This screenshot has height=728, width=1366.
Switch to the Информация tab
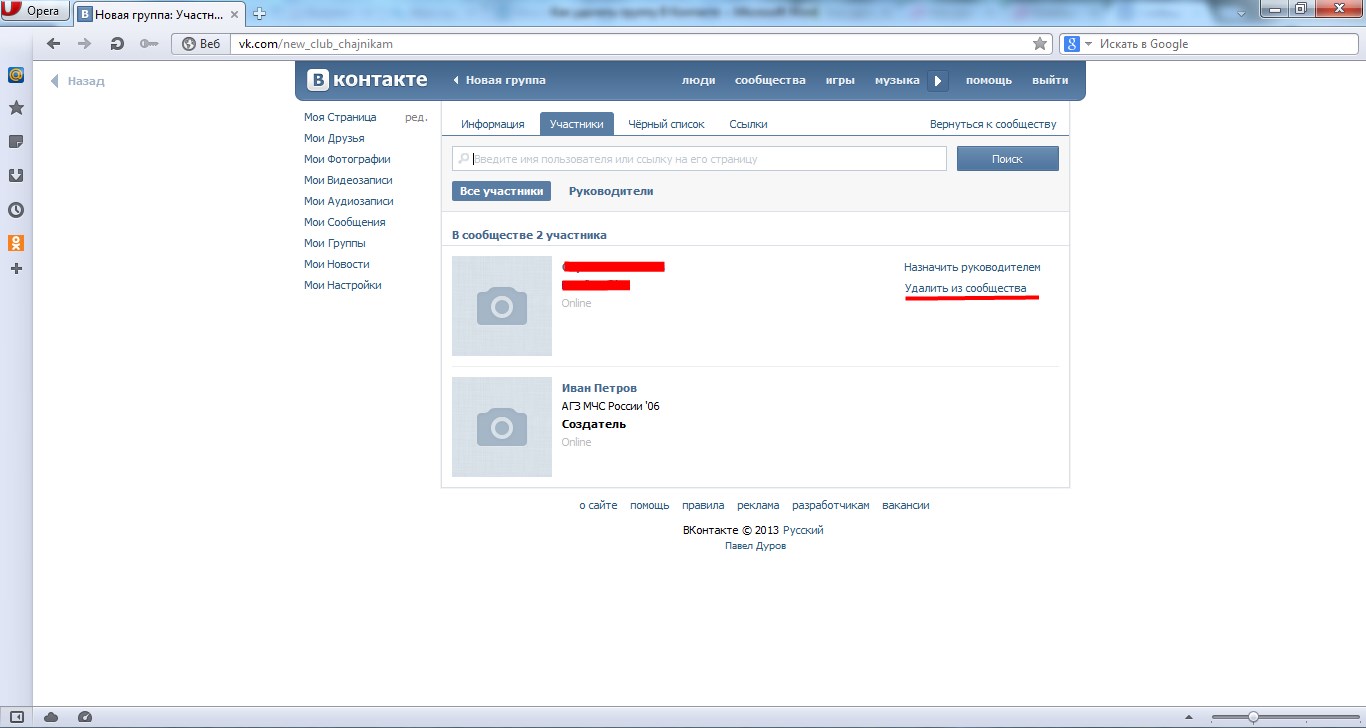pos(493,124)
